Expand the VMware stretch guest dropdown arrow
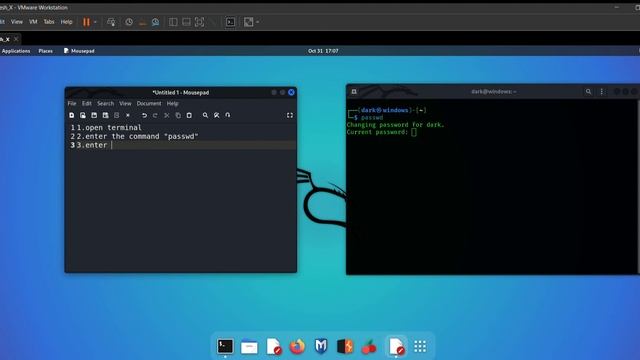640x360 pixels. coord(258,22)
